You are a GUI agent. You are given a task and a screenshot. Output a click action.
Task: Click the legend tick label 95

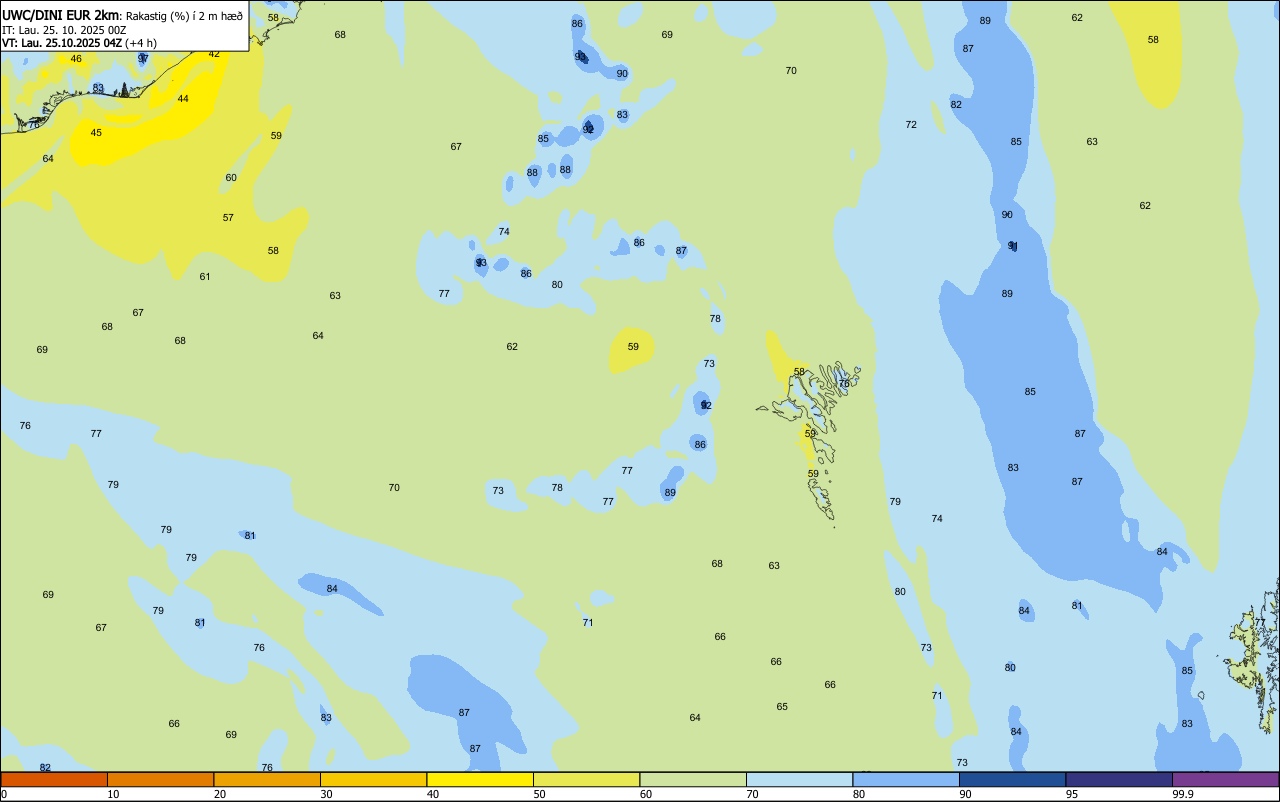click(x=1072, y=794)
